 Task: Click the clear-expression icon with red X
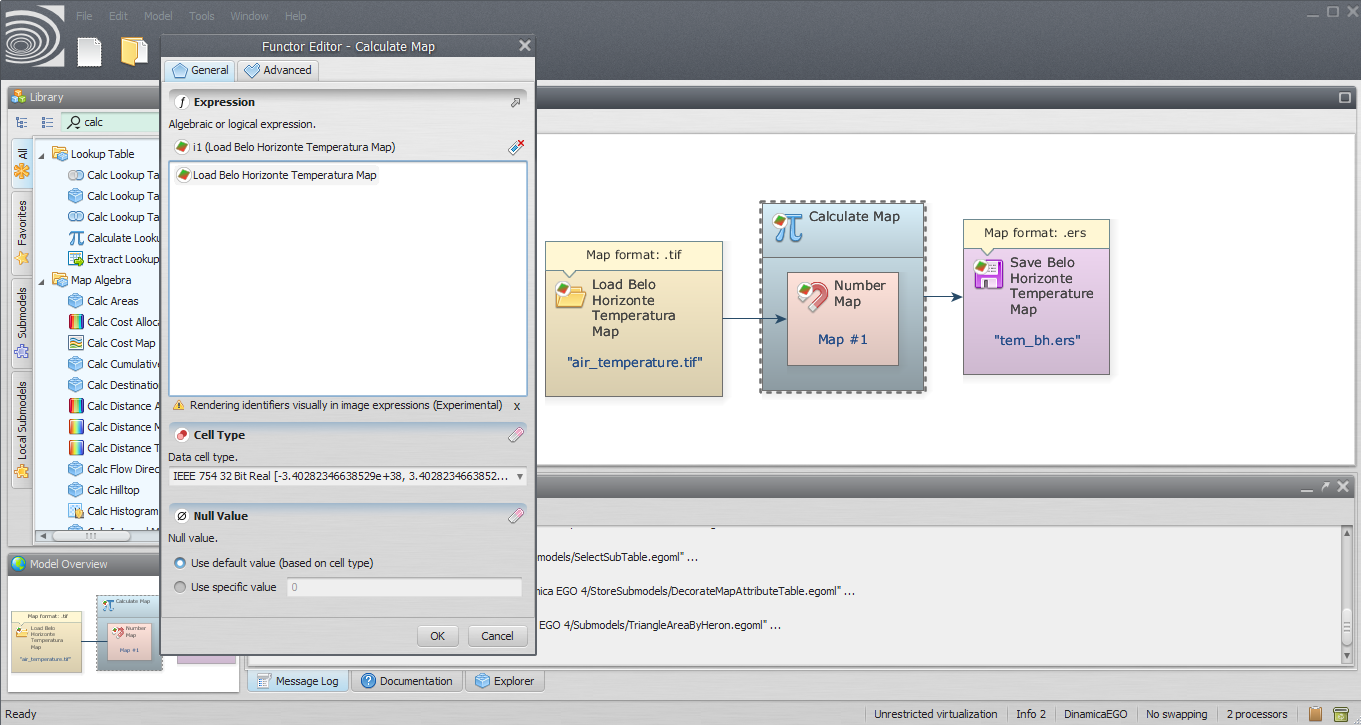(516, 147)
